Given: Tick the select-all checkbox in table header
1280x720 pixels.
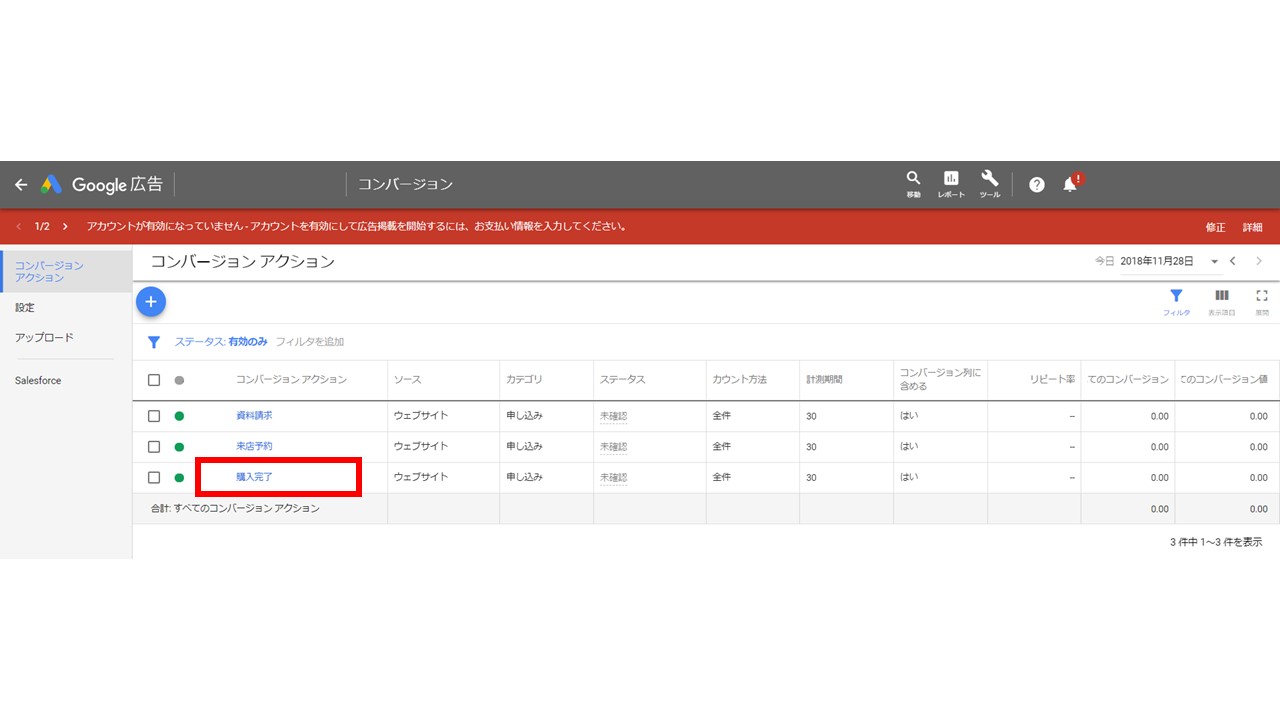Looking at the screenshot, I should point(154,380).
